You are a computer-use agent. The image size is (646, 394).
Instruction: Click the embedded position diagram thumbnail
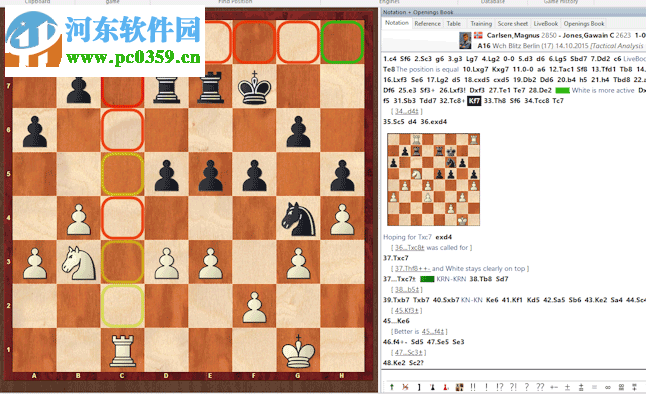click(x=433, y=180)
